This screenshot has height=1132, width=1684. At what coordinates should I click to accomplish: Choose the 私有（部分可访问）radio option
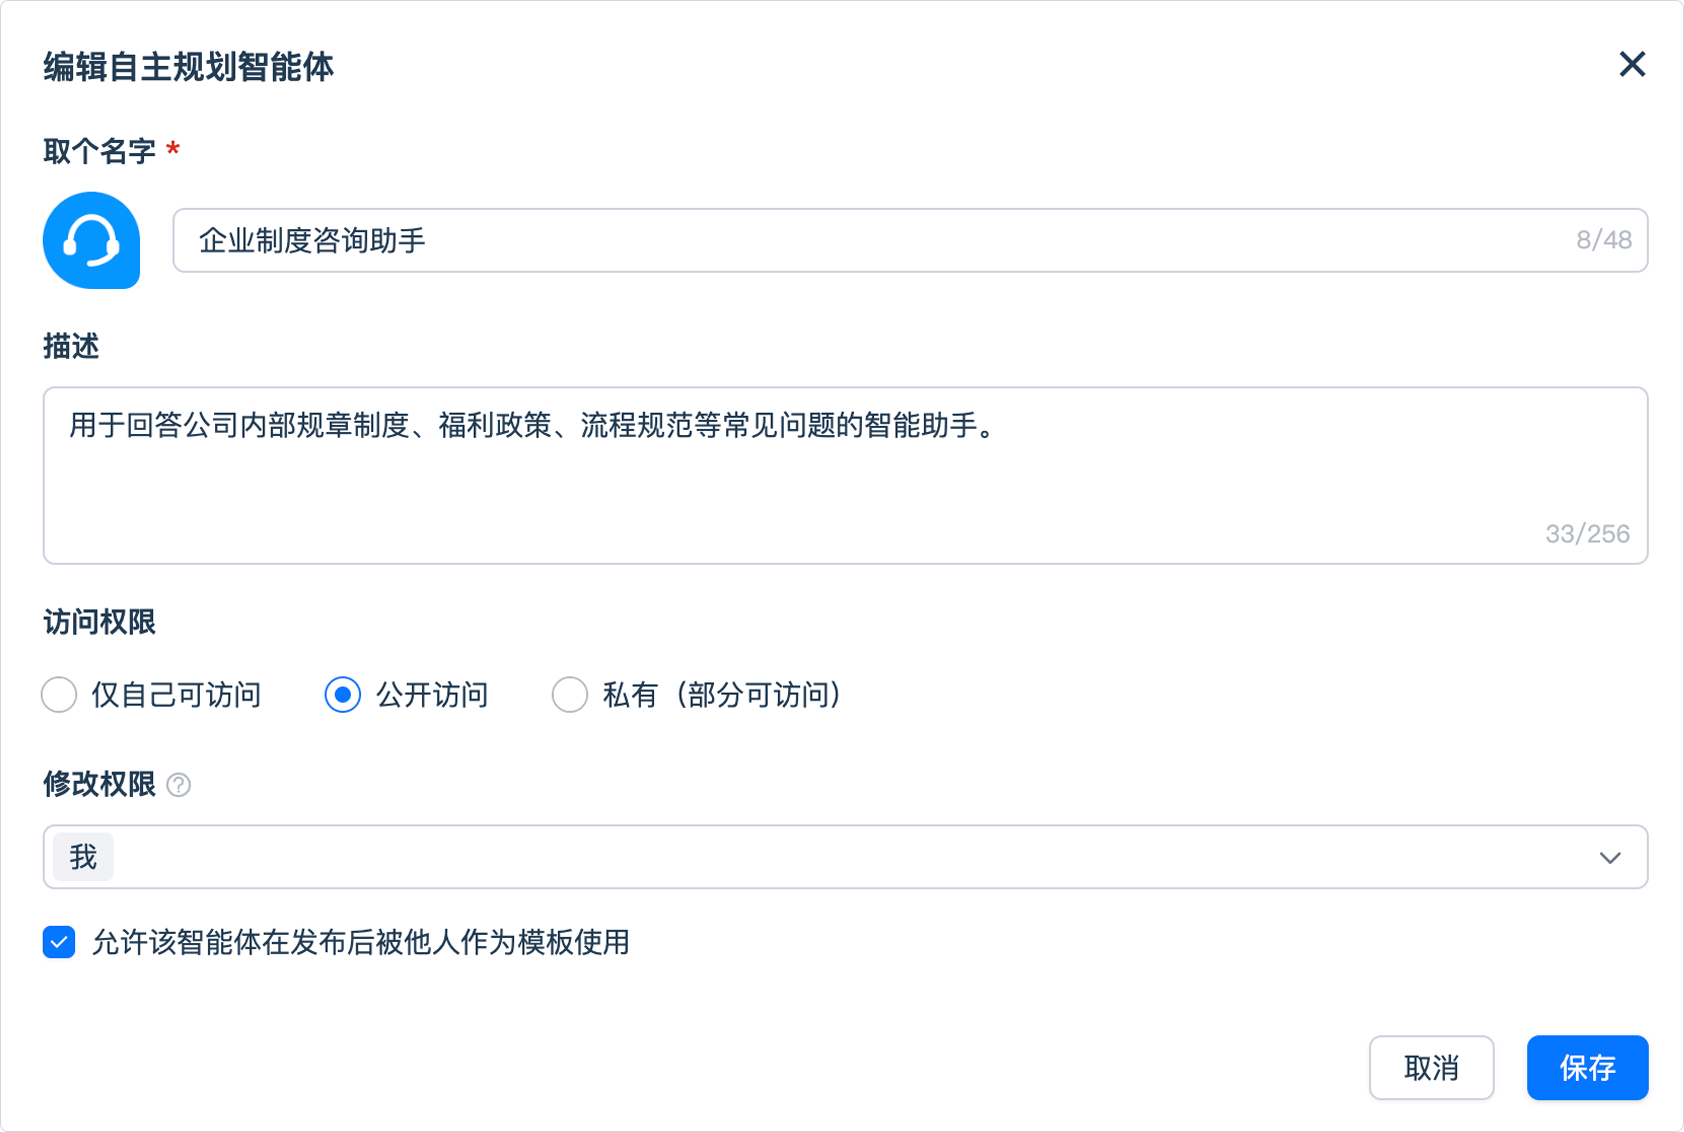(570, 695)
